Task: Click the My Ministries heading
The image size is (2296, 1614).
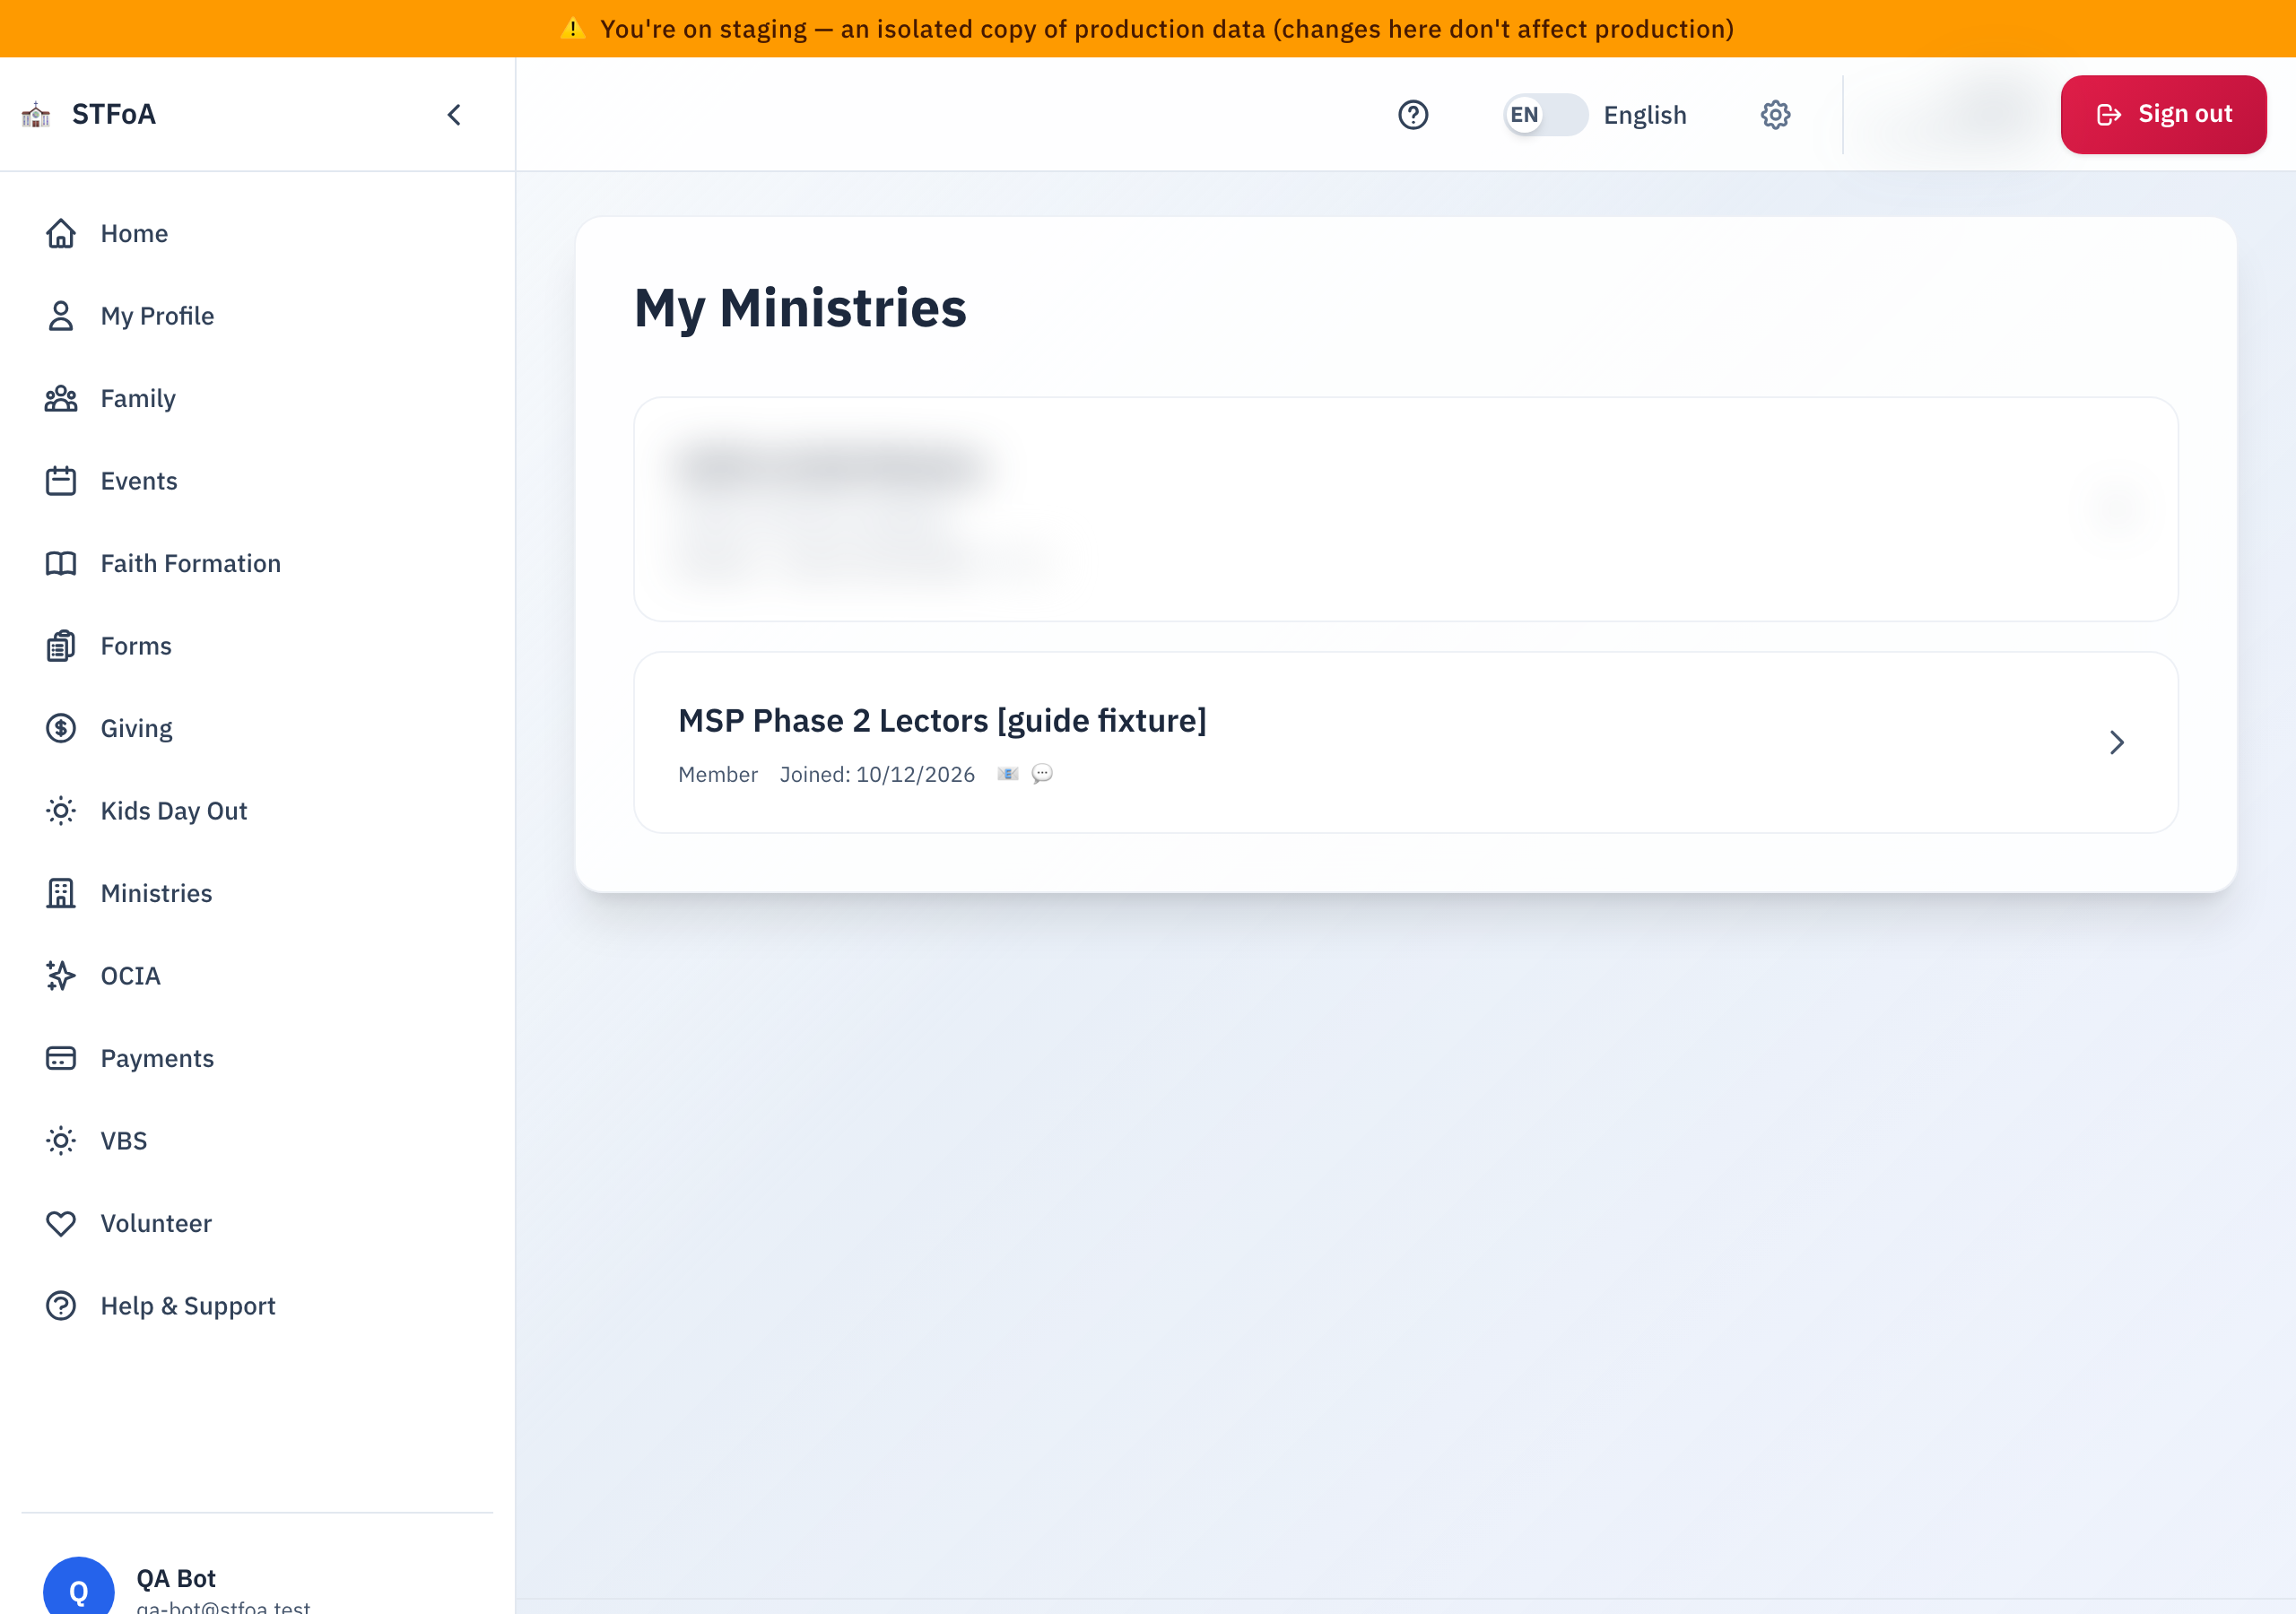Action: (x=800, y=308)
